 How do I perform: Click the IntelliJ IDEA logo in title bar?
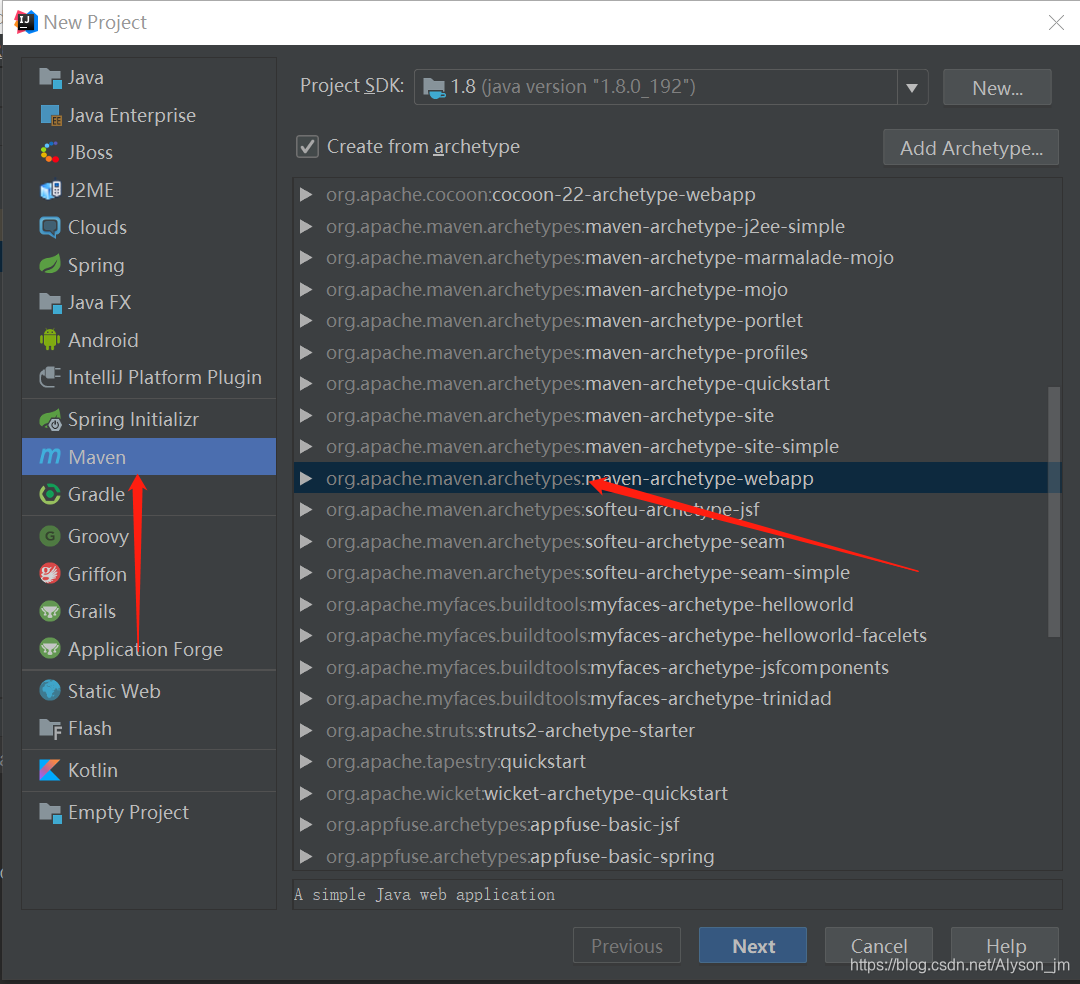pos(25,22)
